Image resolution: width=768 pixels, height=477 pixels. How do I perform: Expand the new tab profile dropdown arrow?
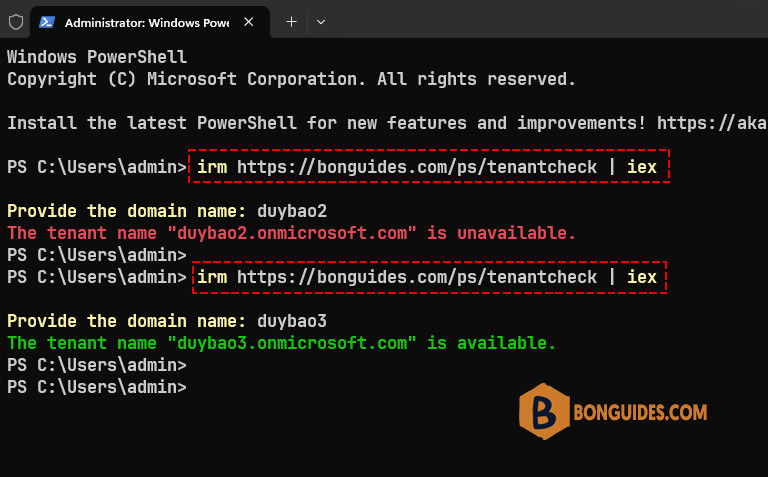click(321, 22)
